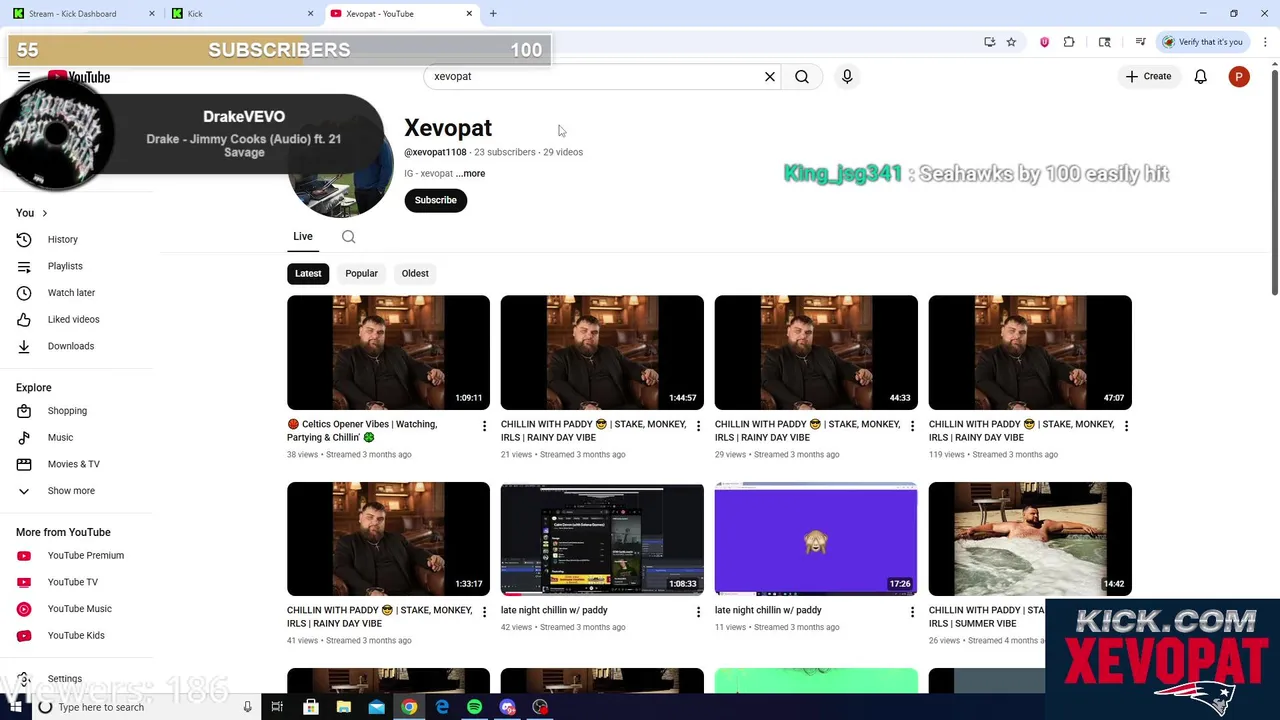Open the 14:42 hot tub video thumbnail
The width and height of the screenshot is (1280, 720).
(x=1030, y=538)
